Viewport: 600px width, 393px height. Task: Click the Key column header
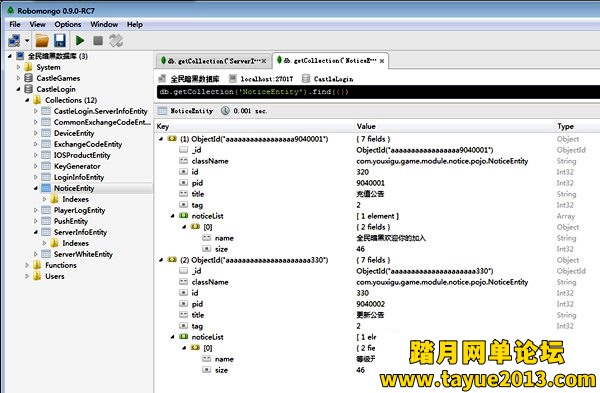(x=163, y=126)
